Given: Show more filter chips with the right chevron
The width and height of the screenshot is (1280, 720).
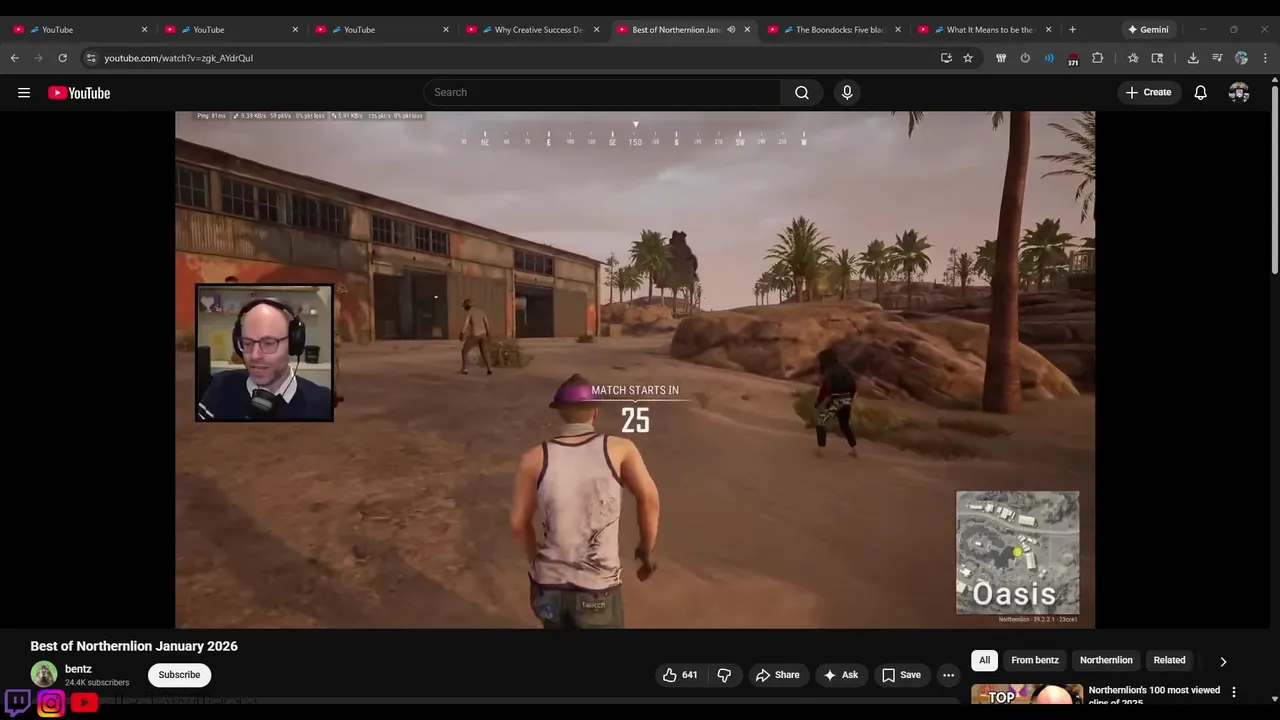Looking at the screenshot, I should (x=1222, y=661).
